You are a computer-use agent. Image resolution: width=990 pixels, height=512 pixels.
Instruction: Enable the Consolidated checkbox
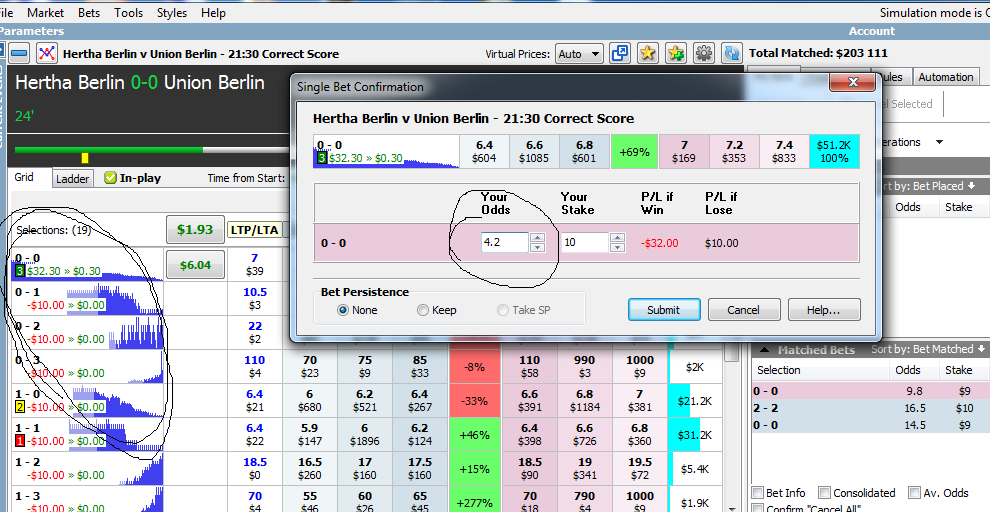click(824, 492)
